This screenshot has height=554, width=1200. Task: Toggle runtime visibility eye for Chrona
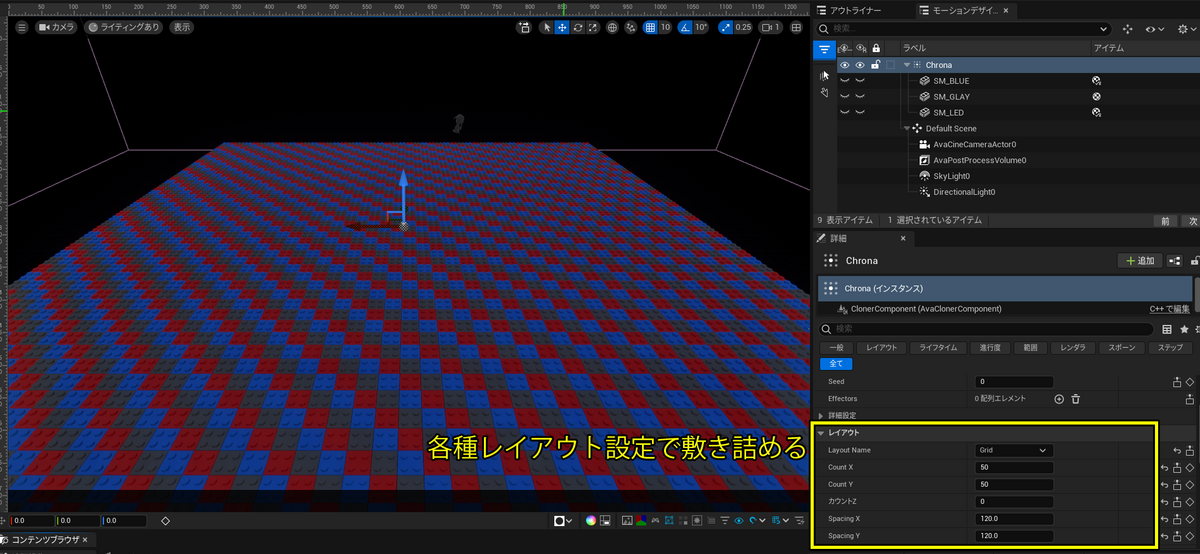click(x=860, y=65)
